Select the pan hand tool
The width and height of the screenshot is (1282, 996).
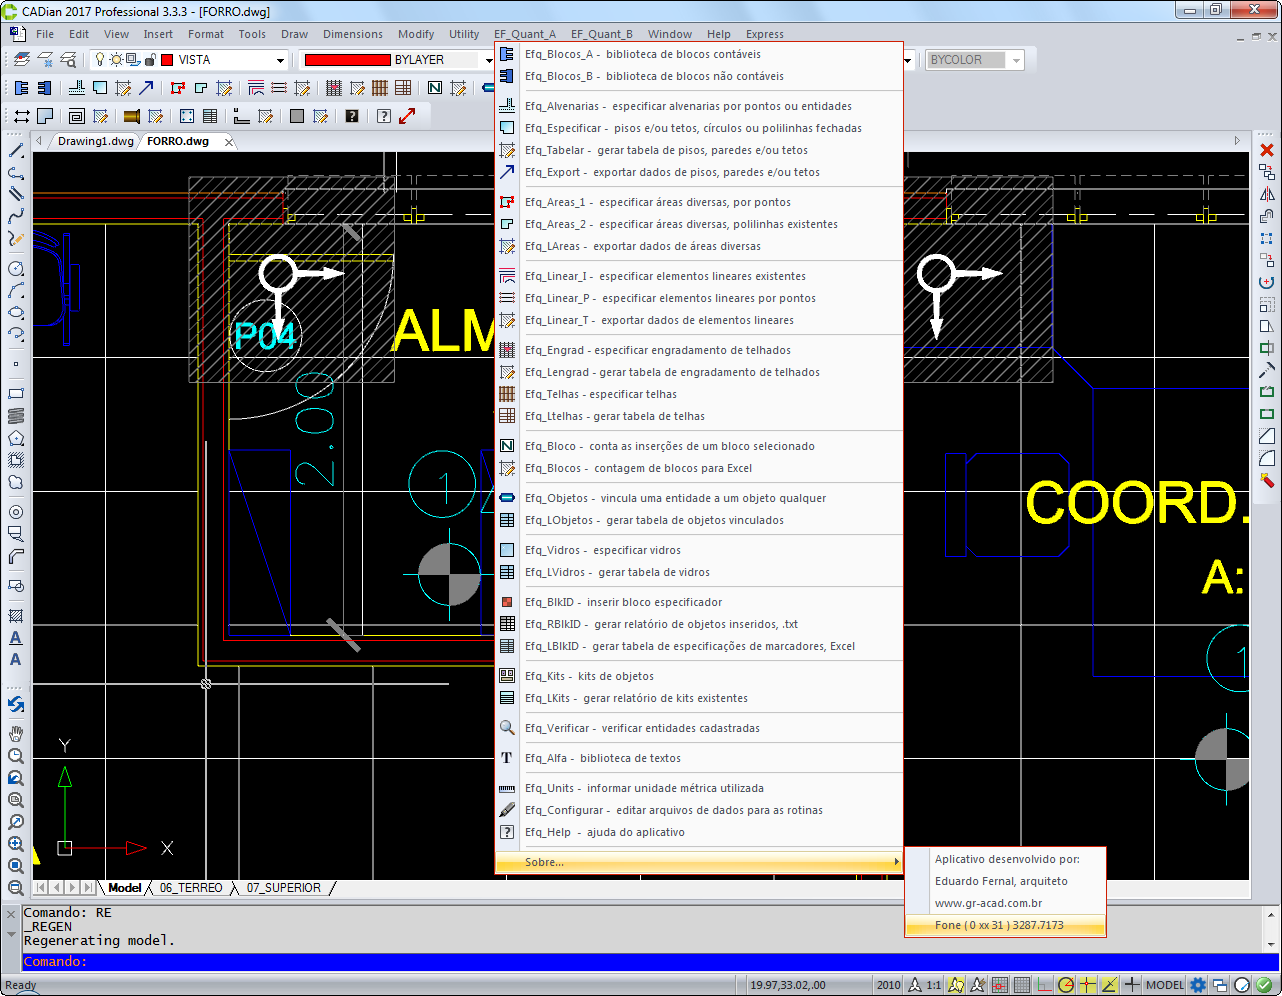point(16,734)
